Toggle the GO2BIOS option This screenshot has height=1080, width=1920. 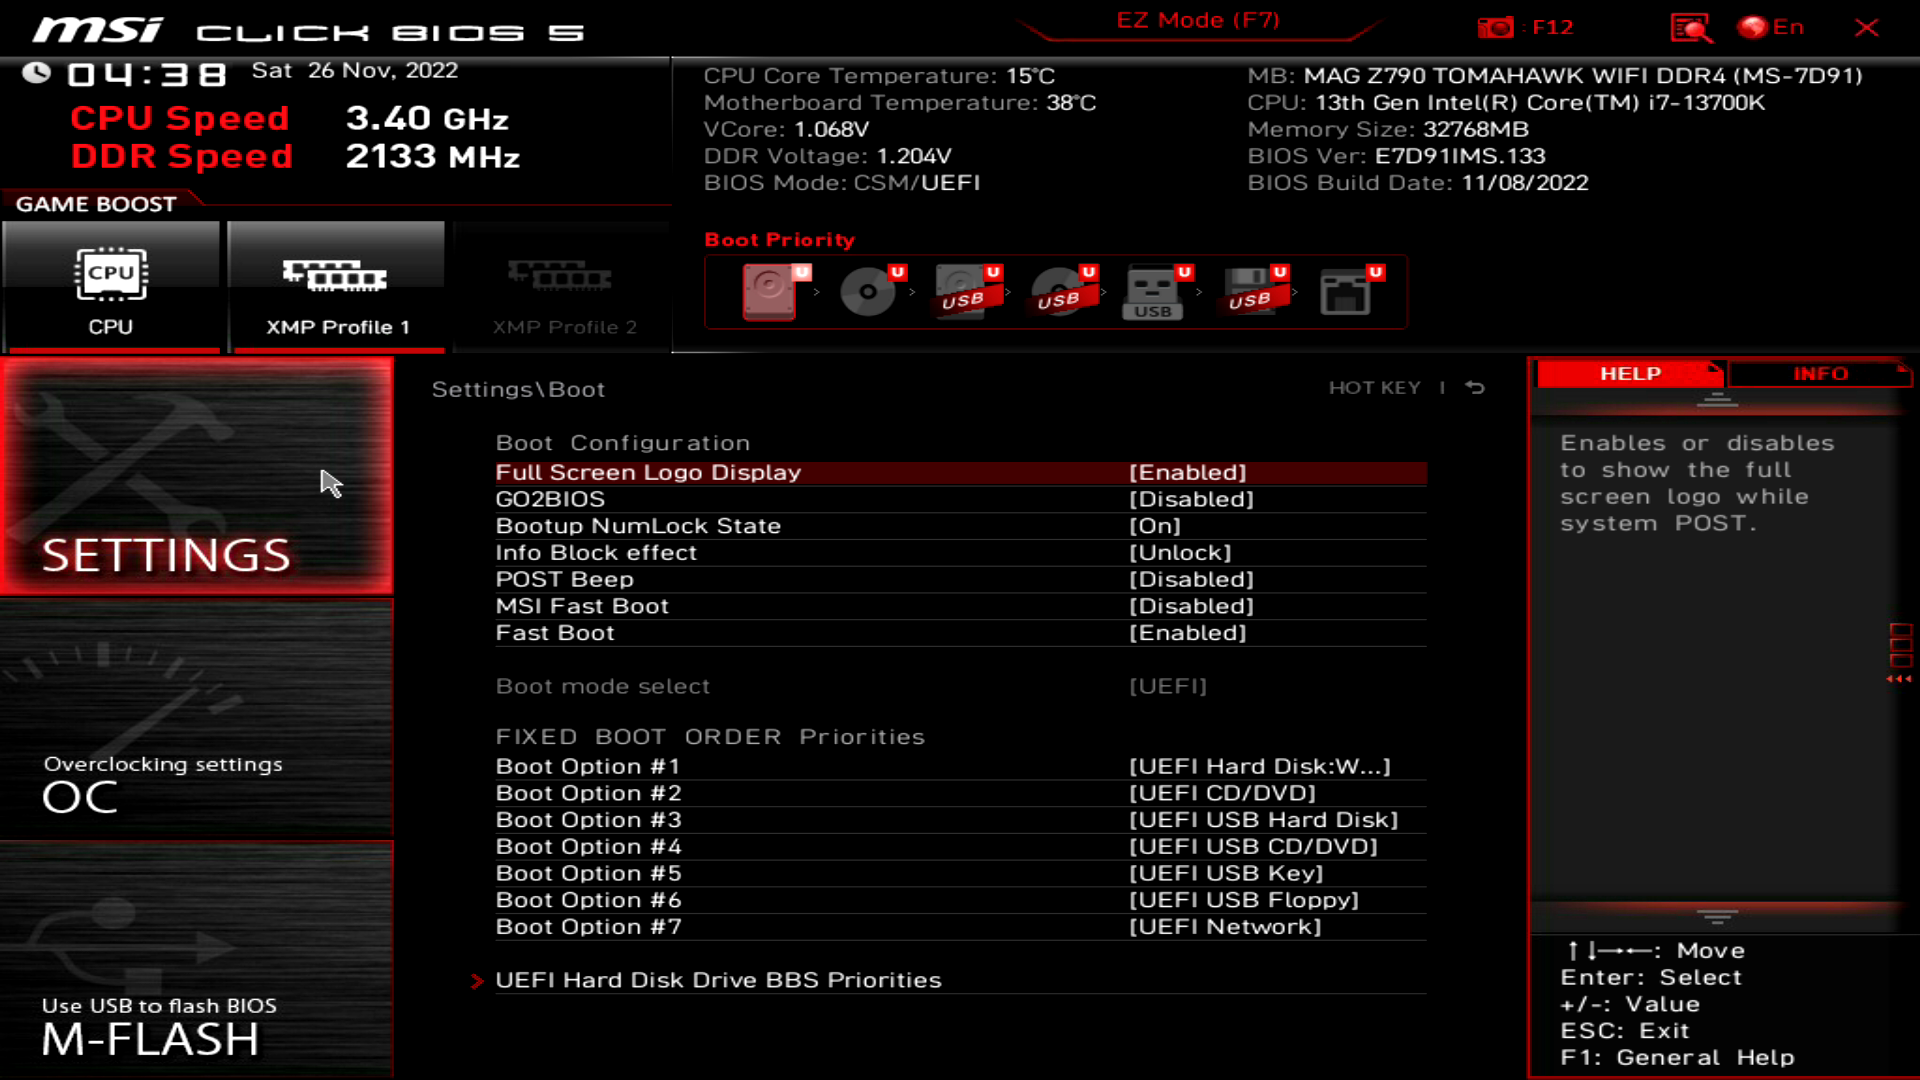[961, 499]
